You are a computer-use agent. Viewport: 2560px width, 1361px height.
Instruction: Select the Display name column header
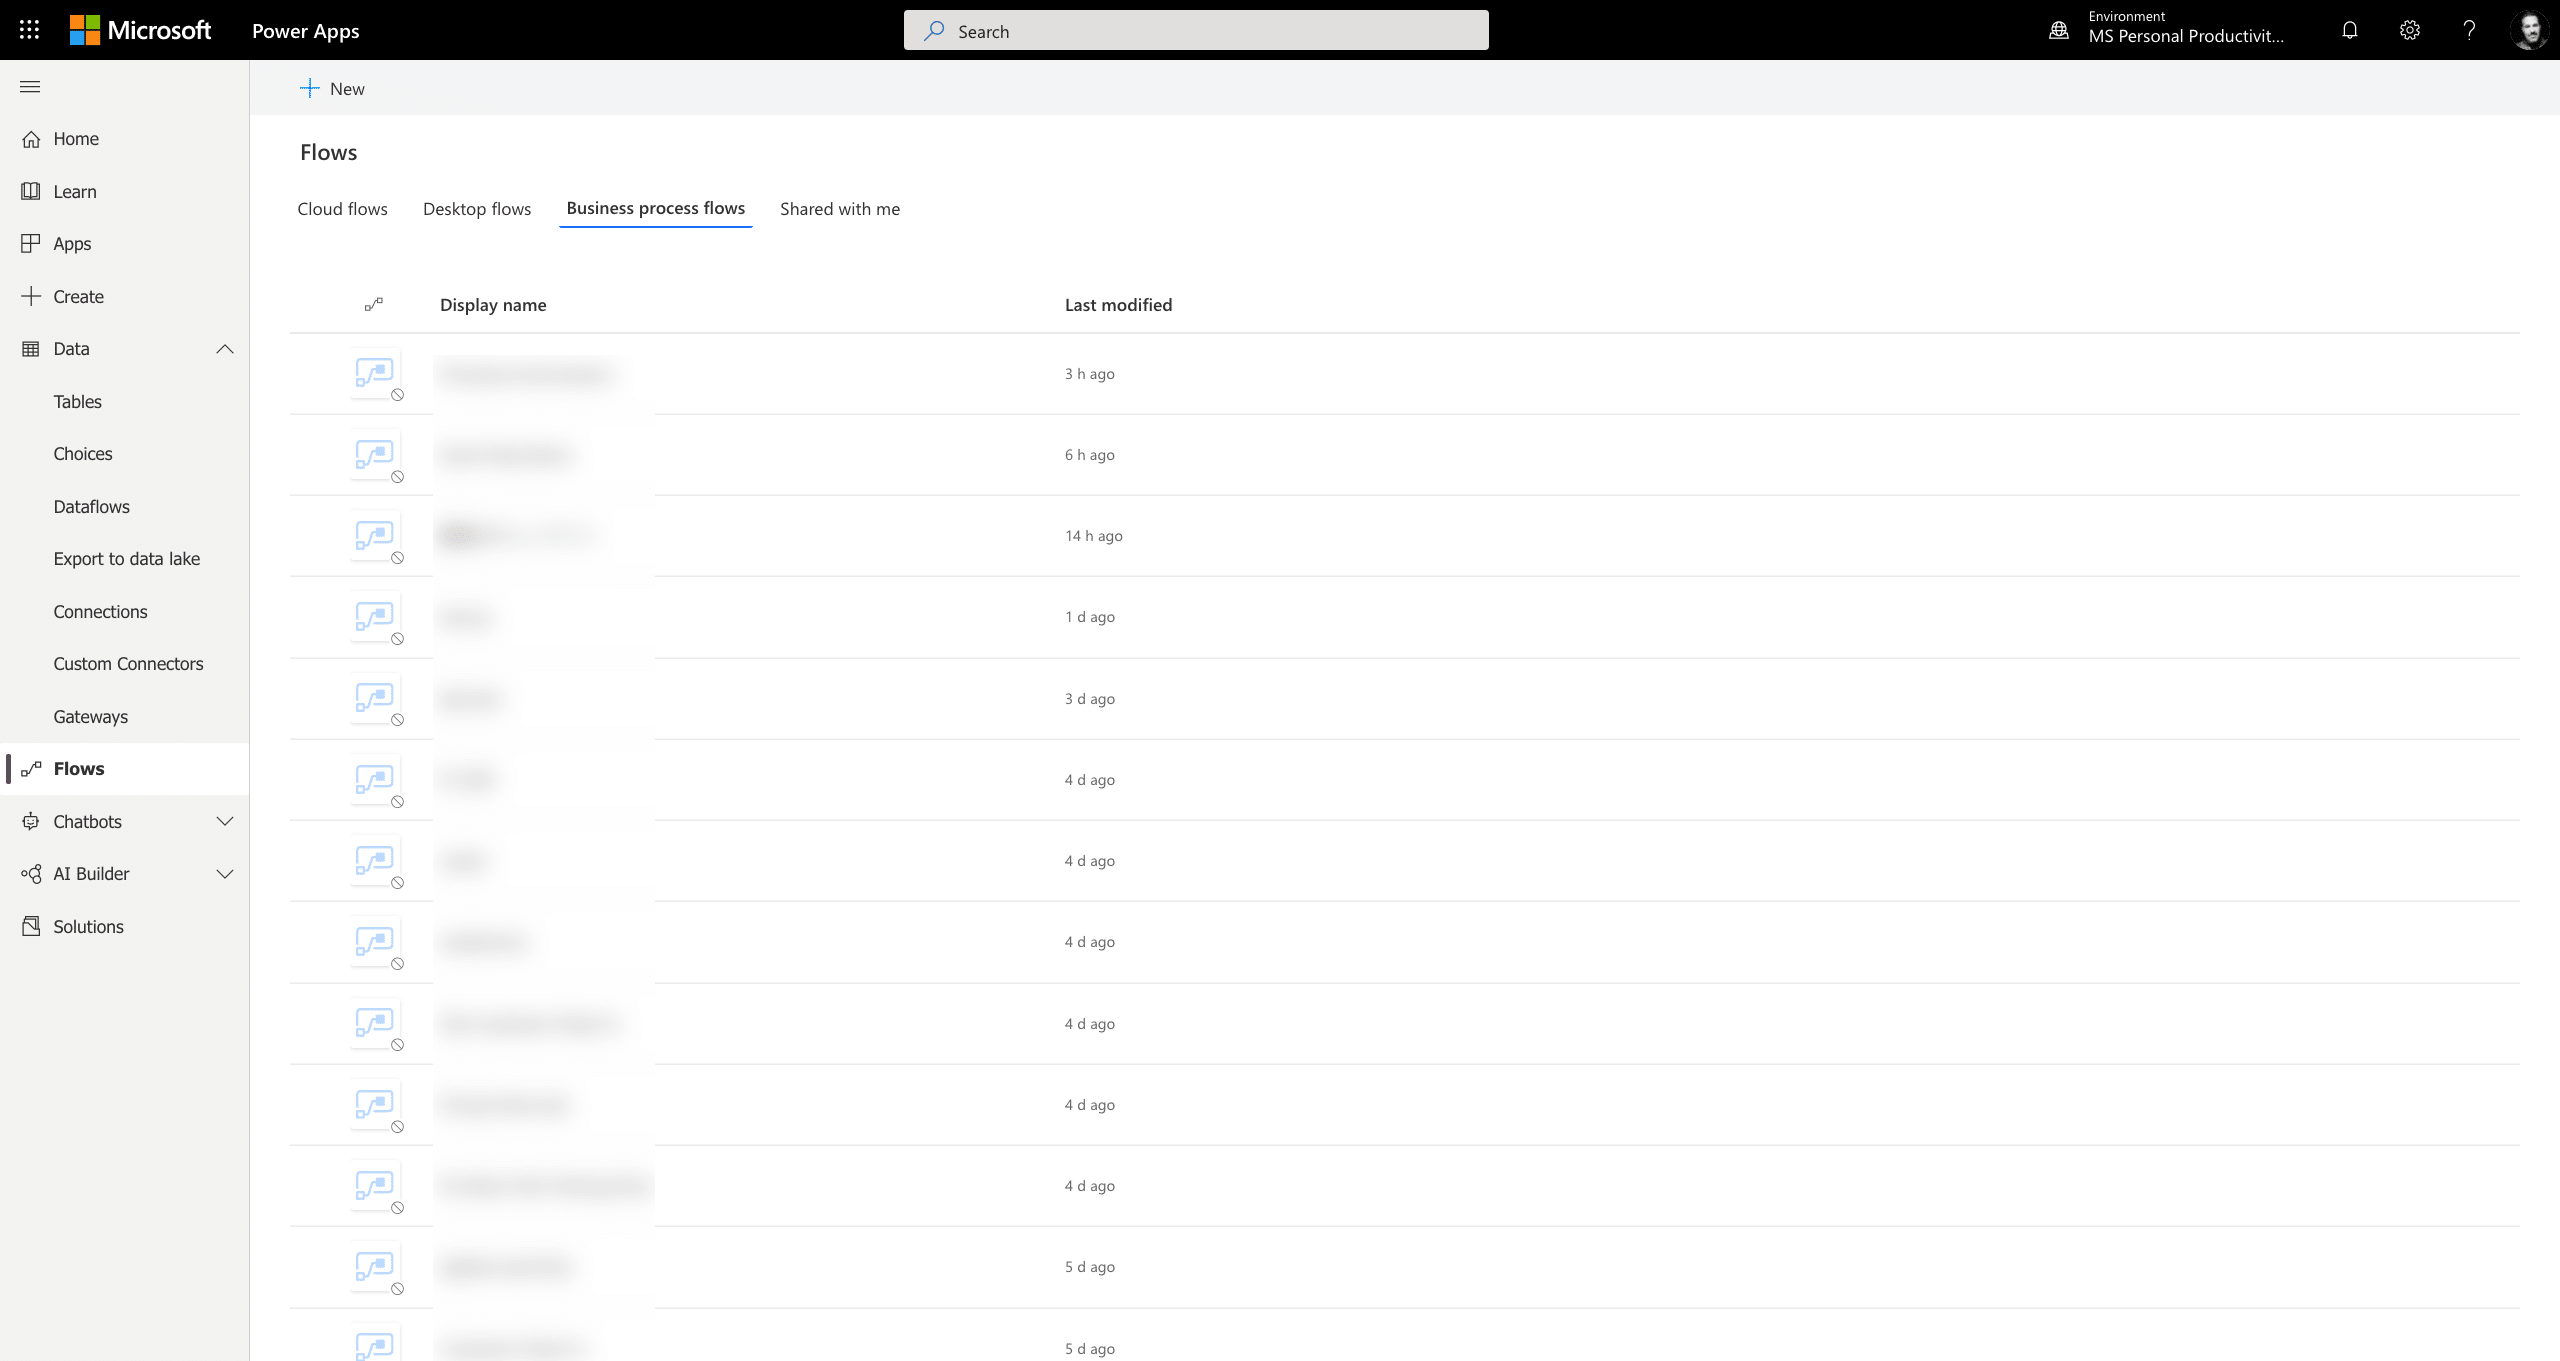(x=491, y=303)
